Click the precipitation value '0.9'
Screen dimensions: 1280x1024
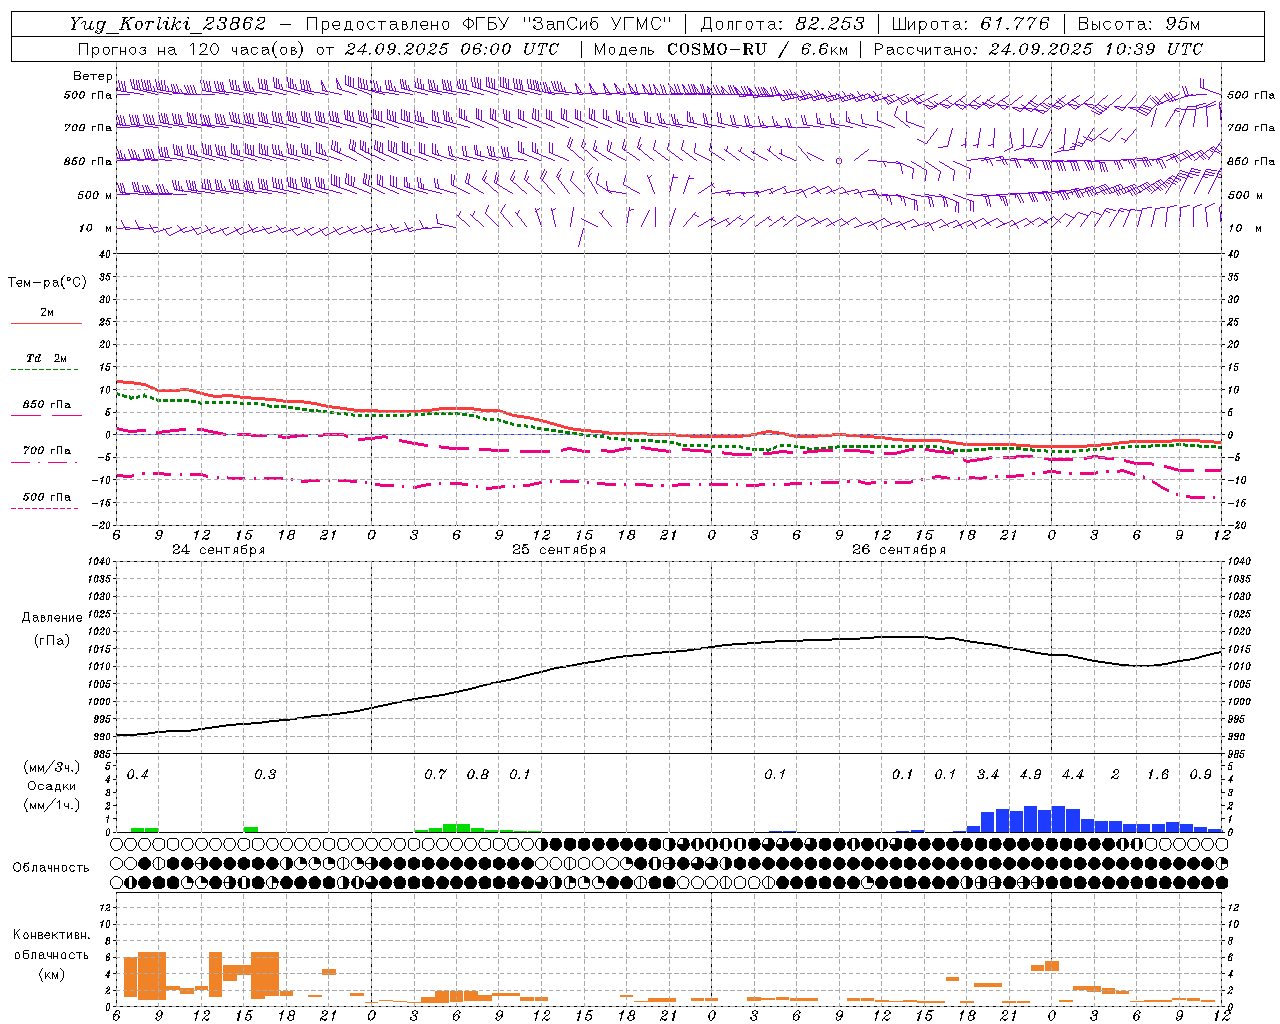(x=1200, y=775)
